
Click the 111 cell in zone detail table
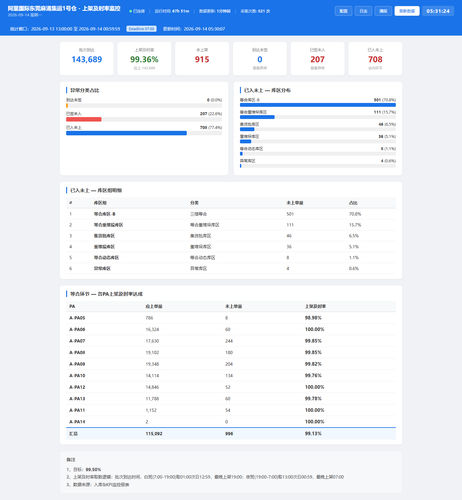pos(290,225)
